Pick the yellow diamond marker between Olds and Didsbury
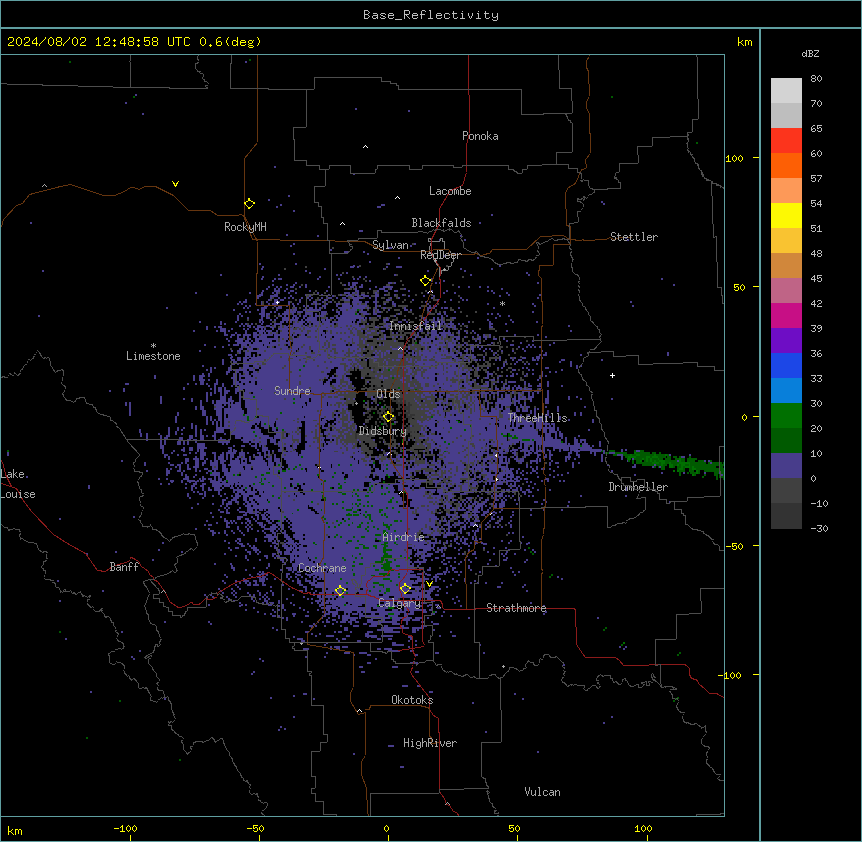This screenshot has height=842, width=862. (x=388, y=417)
